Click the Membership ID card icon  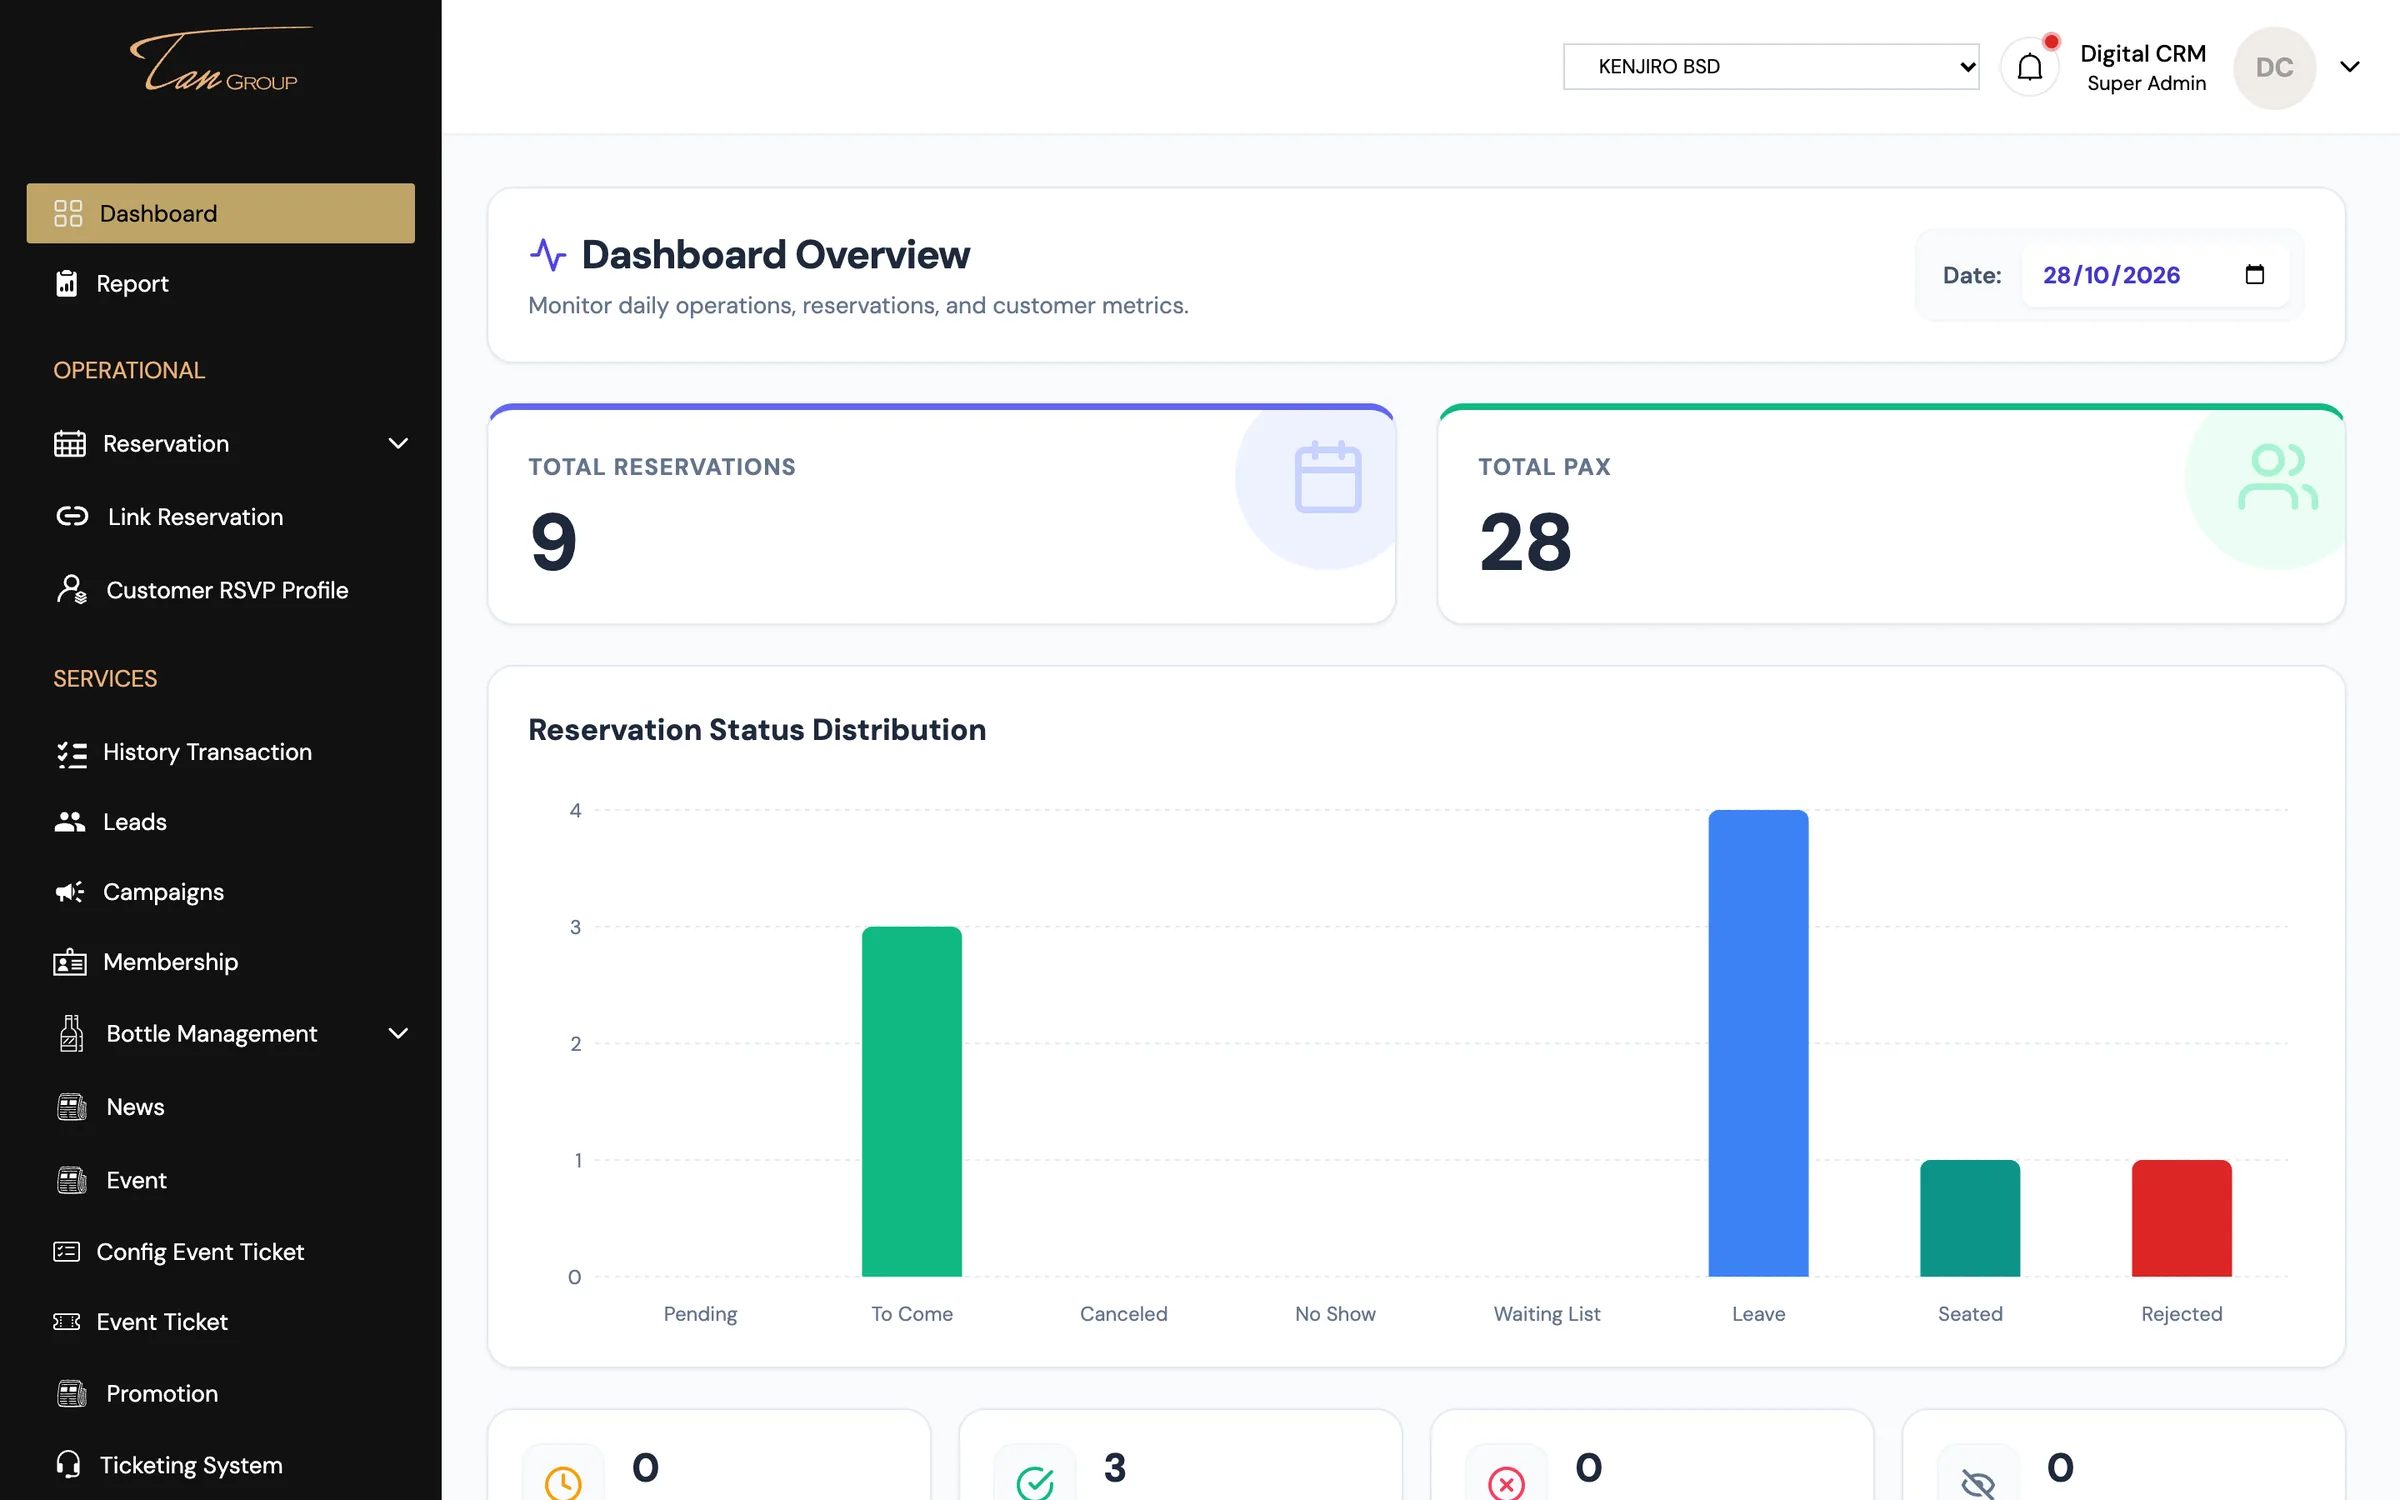[69, 962]
